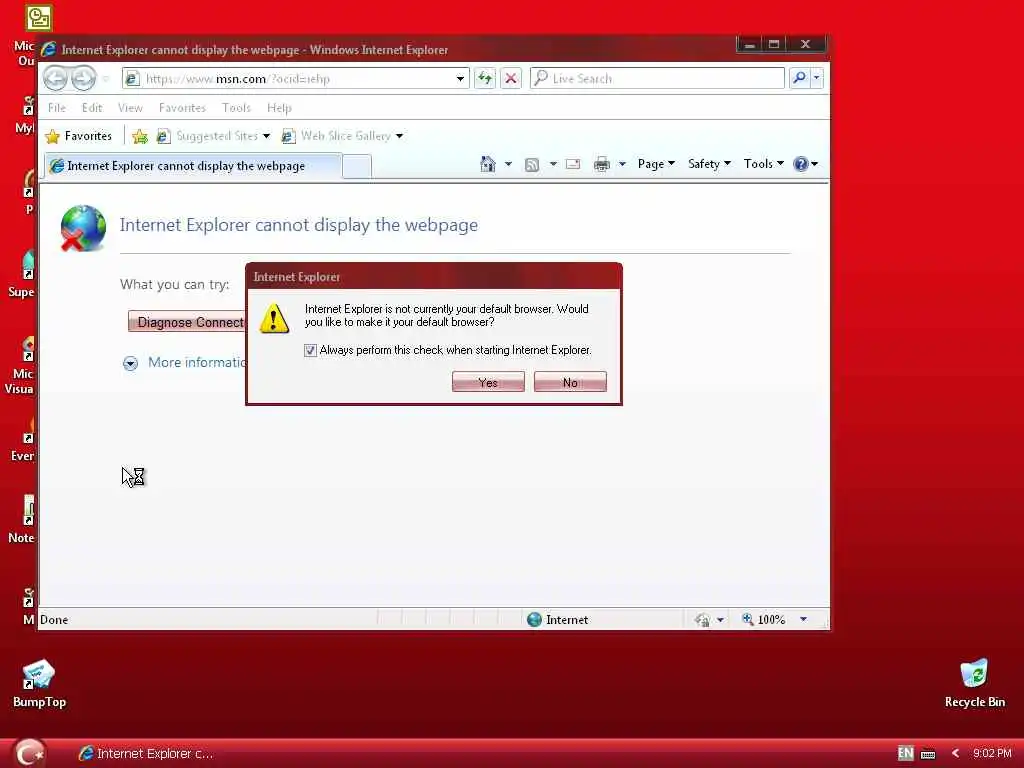Click the Refresh page icon
1024x768 pixels.
(x=485, y=78)
